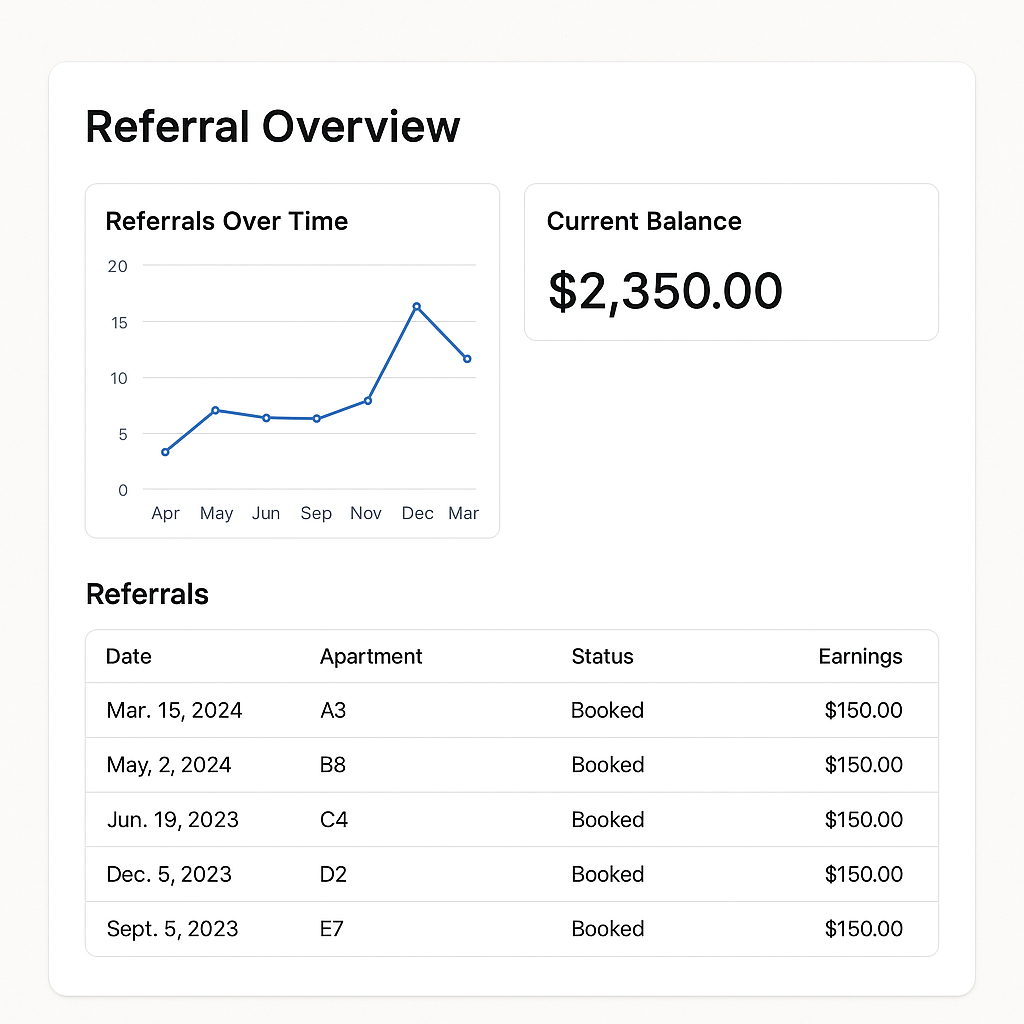Click apartment E7 in the table
The height and width of the screenshot is (1024, 1024).
point(332,929)
